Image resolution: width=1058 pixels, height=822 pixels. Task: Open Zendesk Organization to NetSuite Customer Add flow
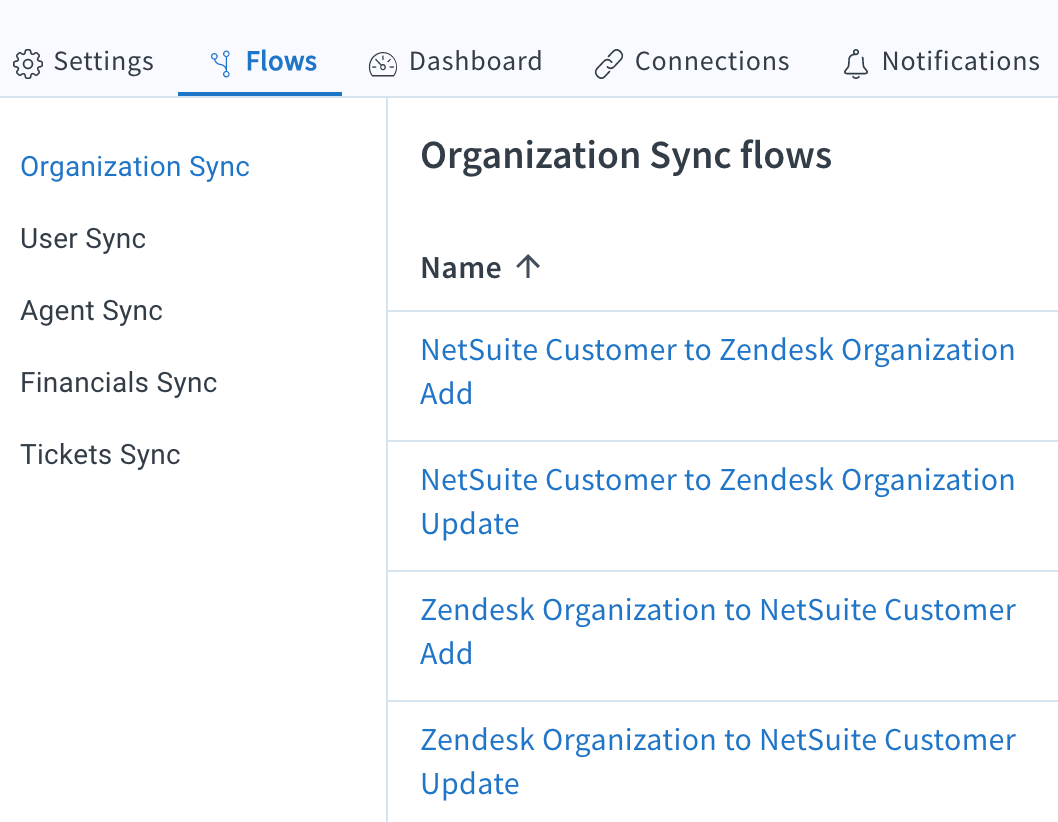pyautogui.click(x=719, y=631)
